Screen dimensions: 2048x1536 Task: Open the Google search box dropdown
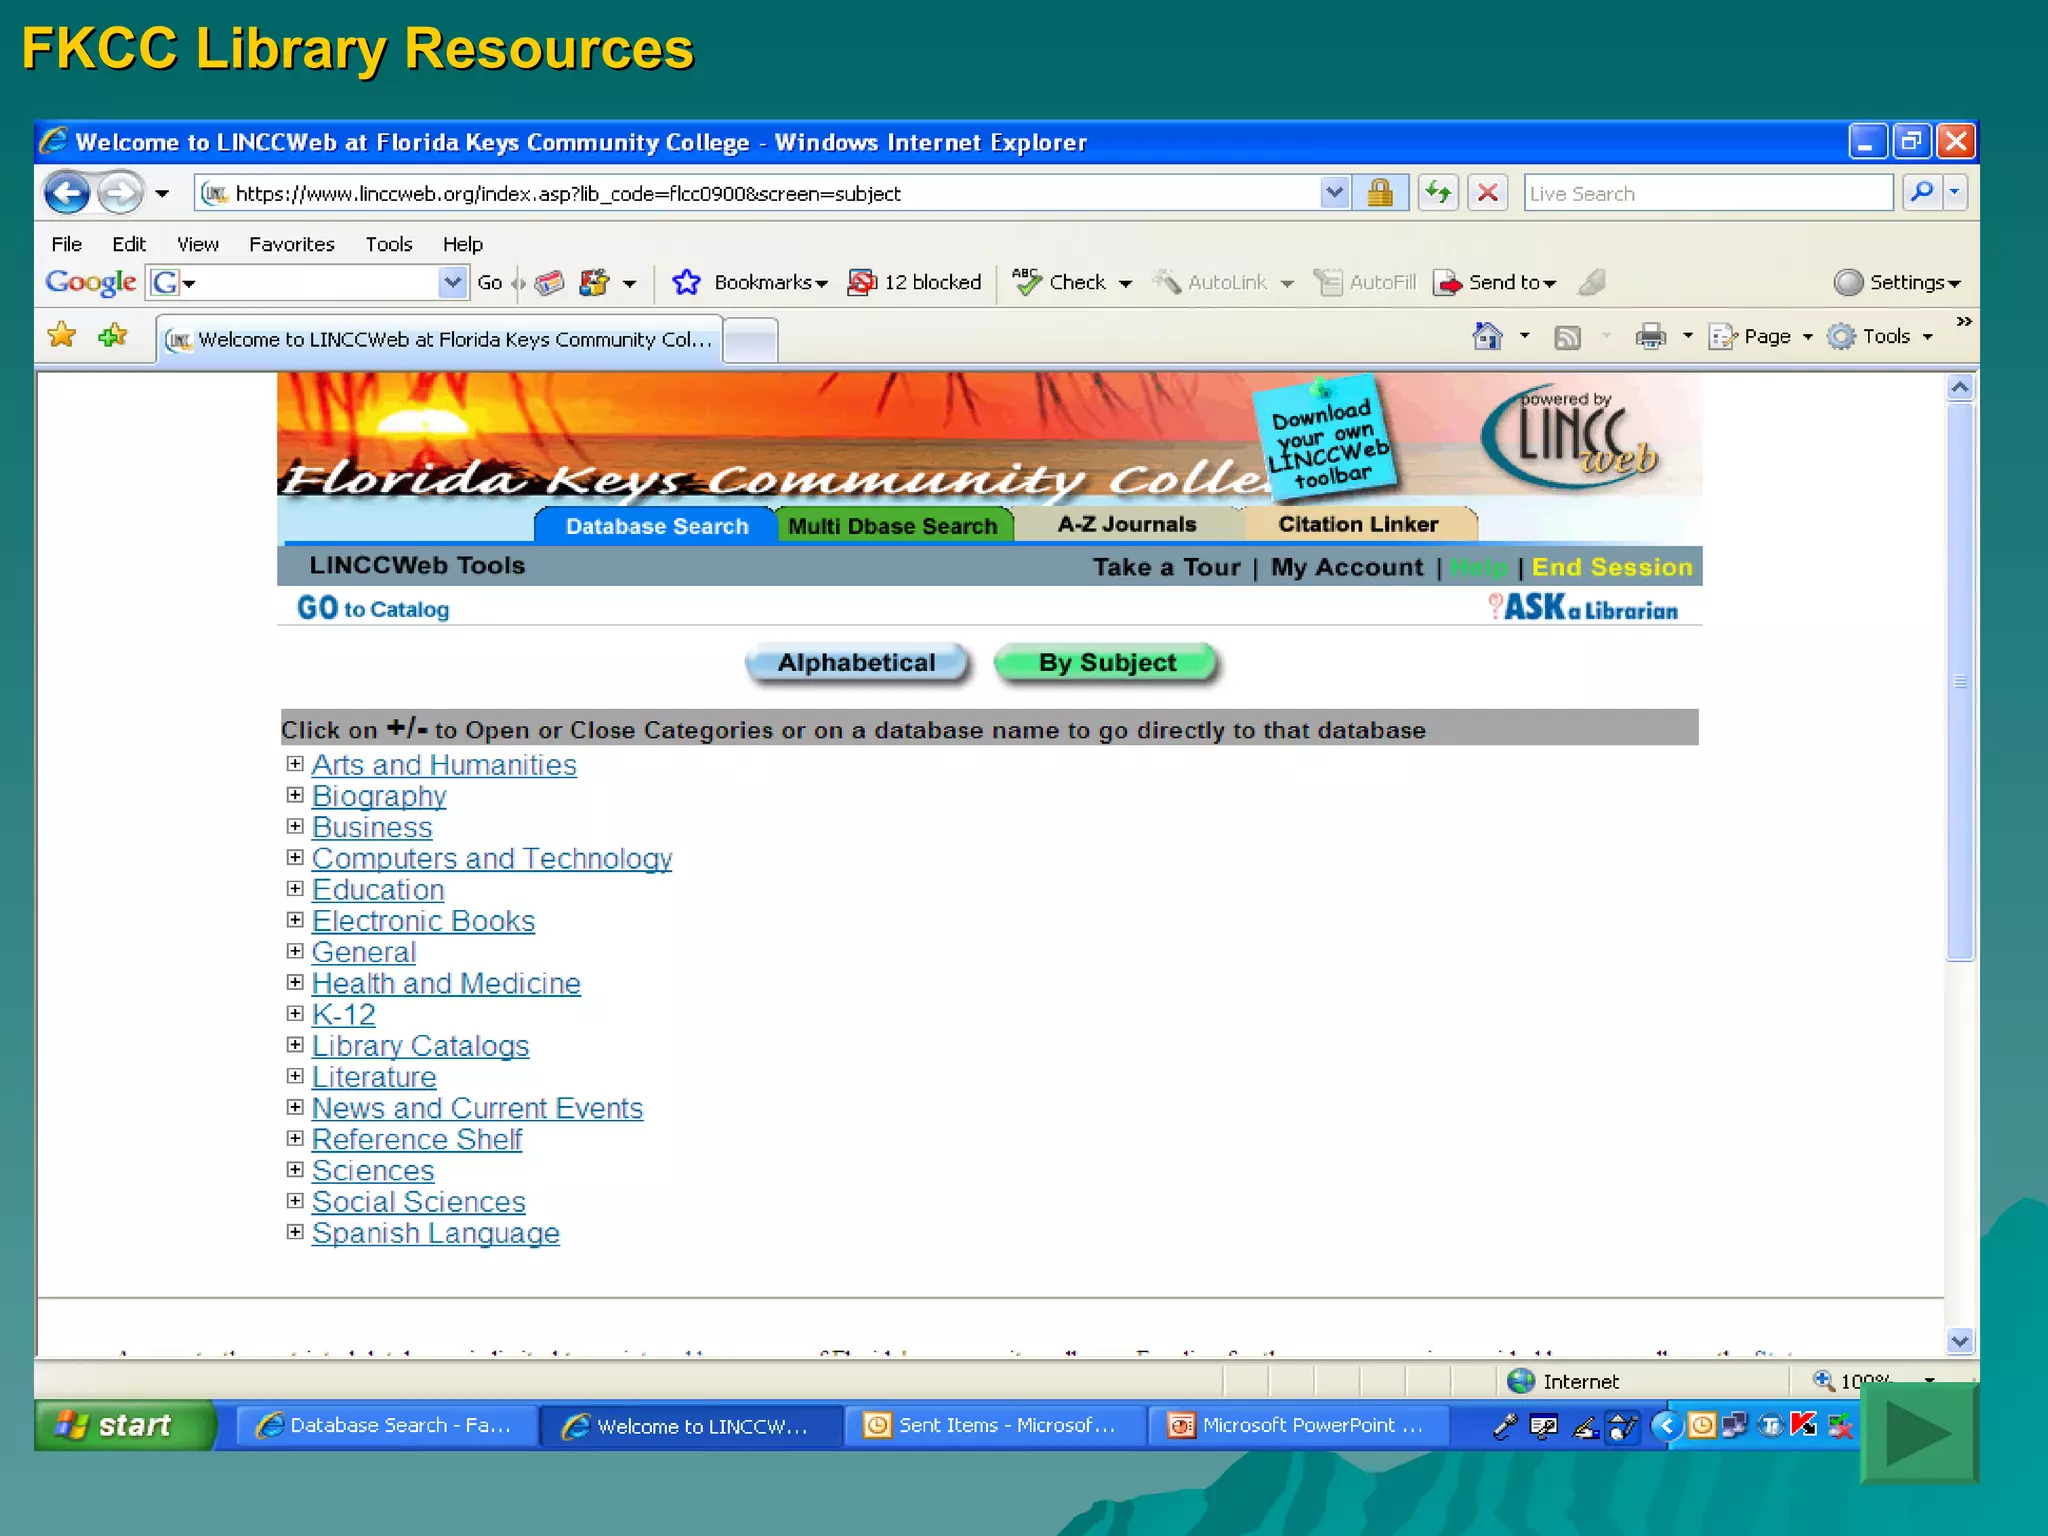coord(453,282)
